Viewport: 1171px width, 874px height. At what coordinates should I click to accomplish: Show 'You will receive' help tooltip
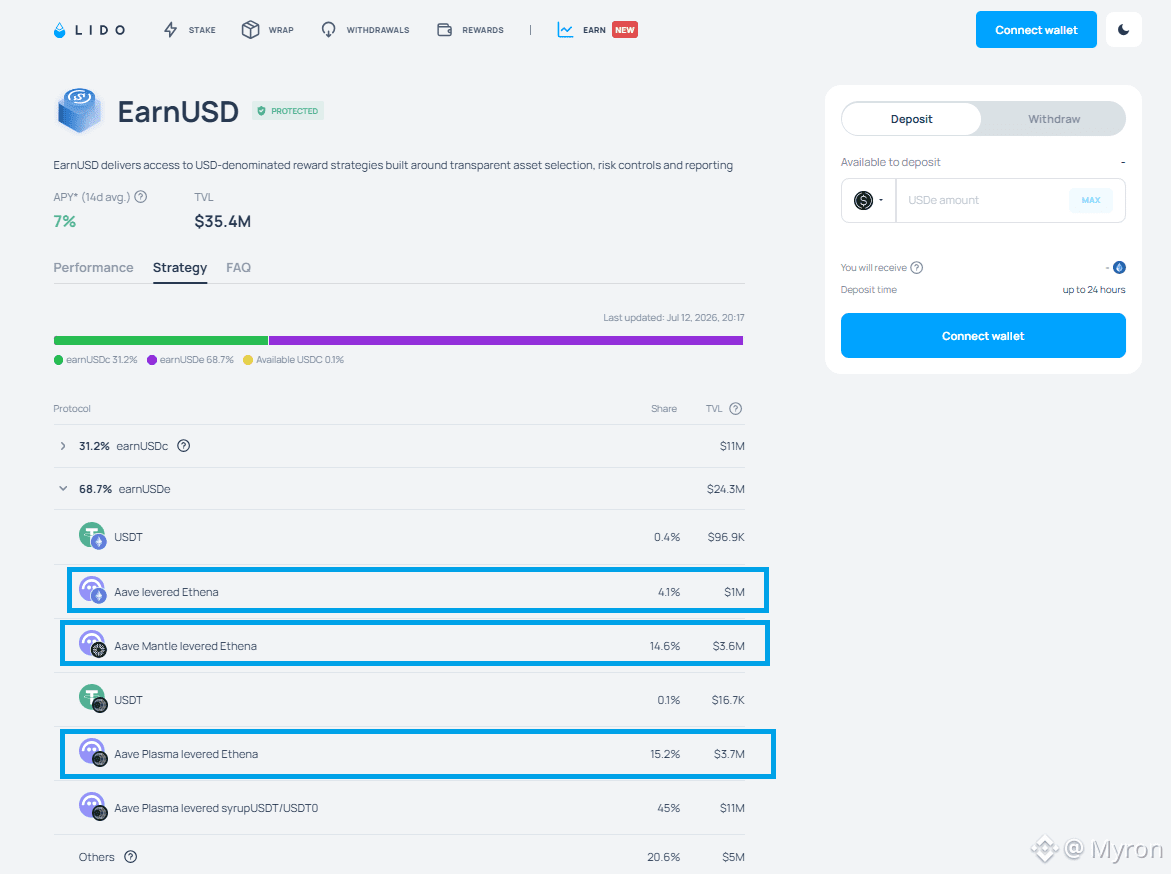click(x=917, y=267)
